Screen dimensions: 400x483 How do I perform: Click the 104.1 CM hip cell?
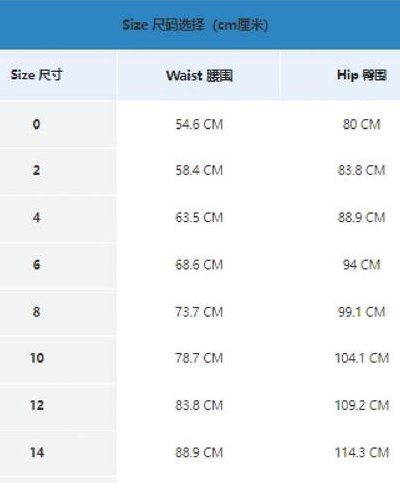click(x=362, y=358)
